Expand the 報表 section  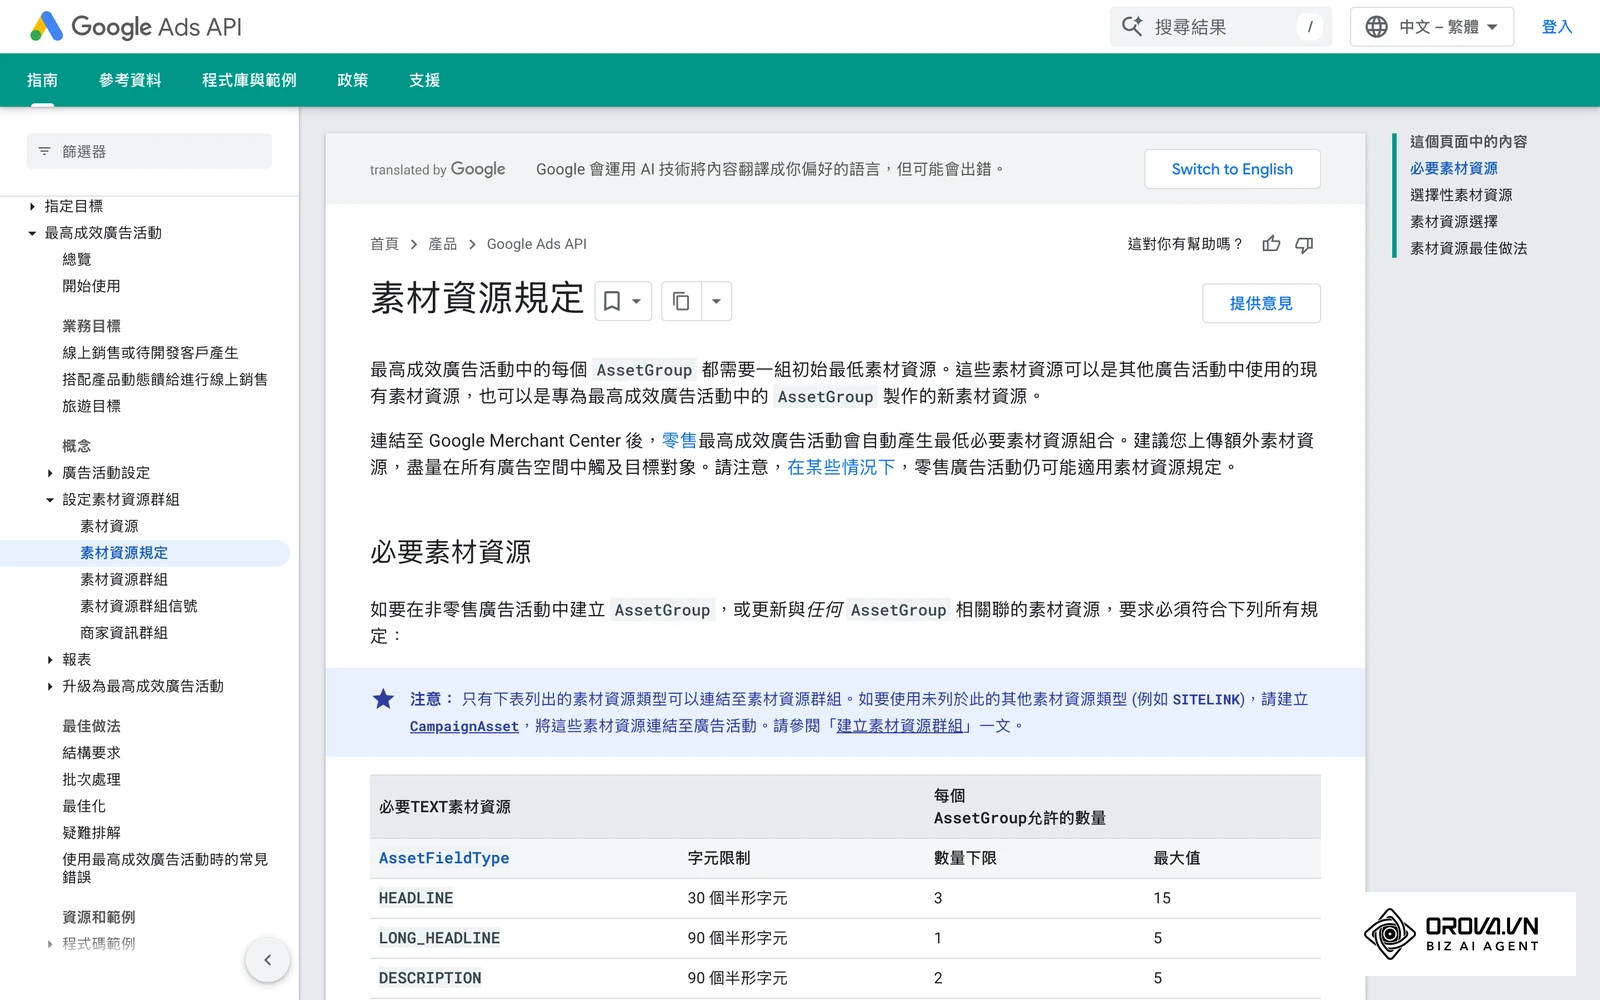coord(50,660)
